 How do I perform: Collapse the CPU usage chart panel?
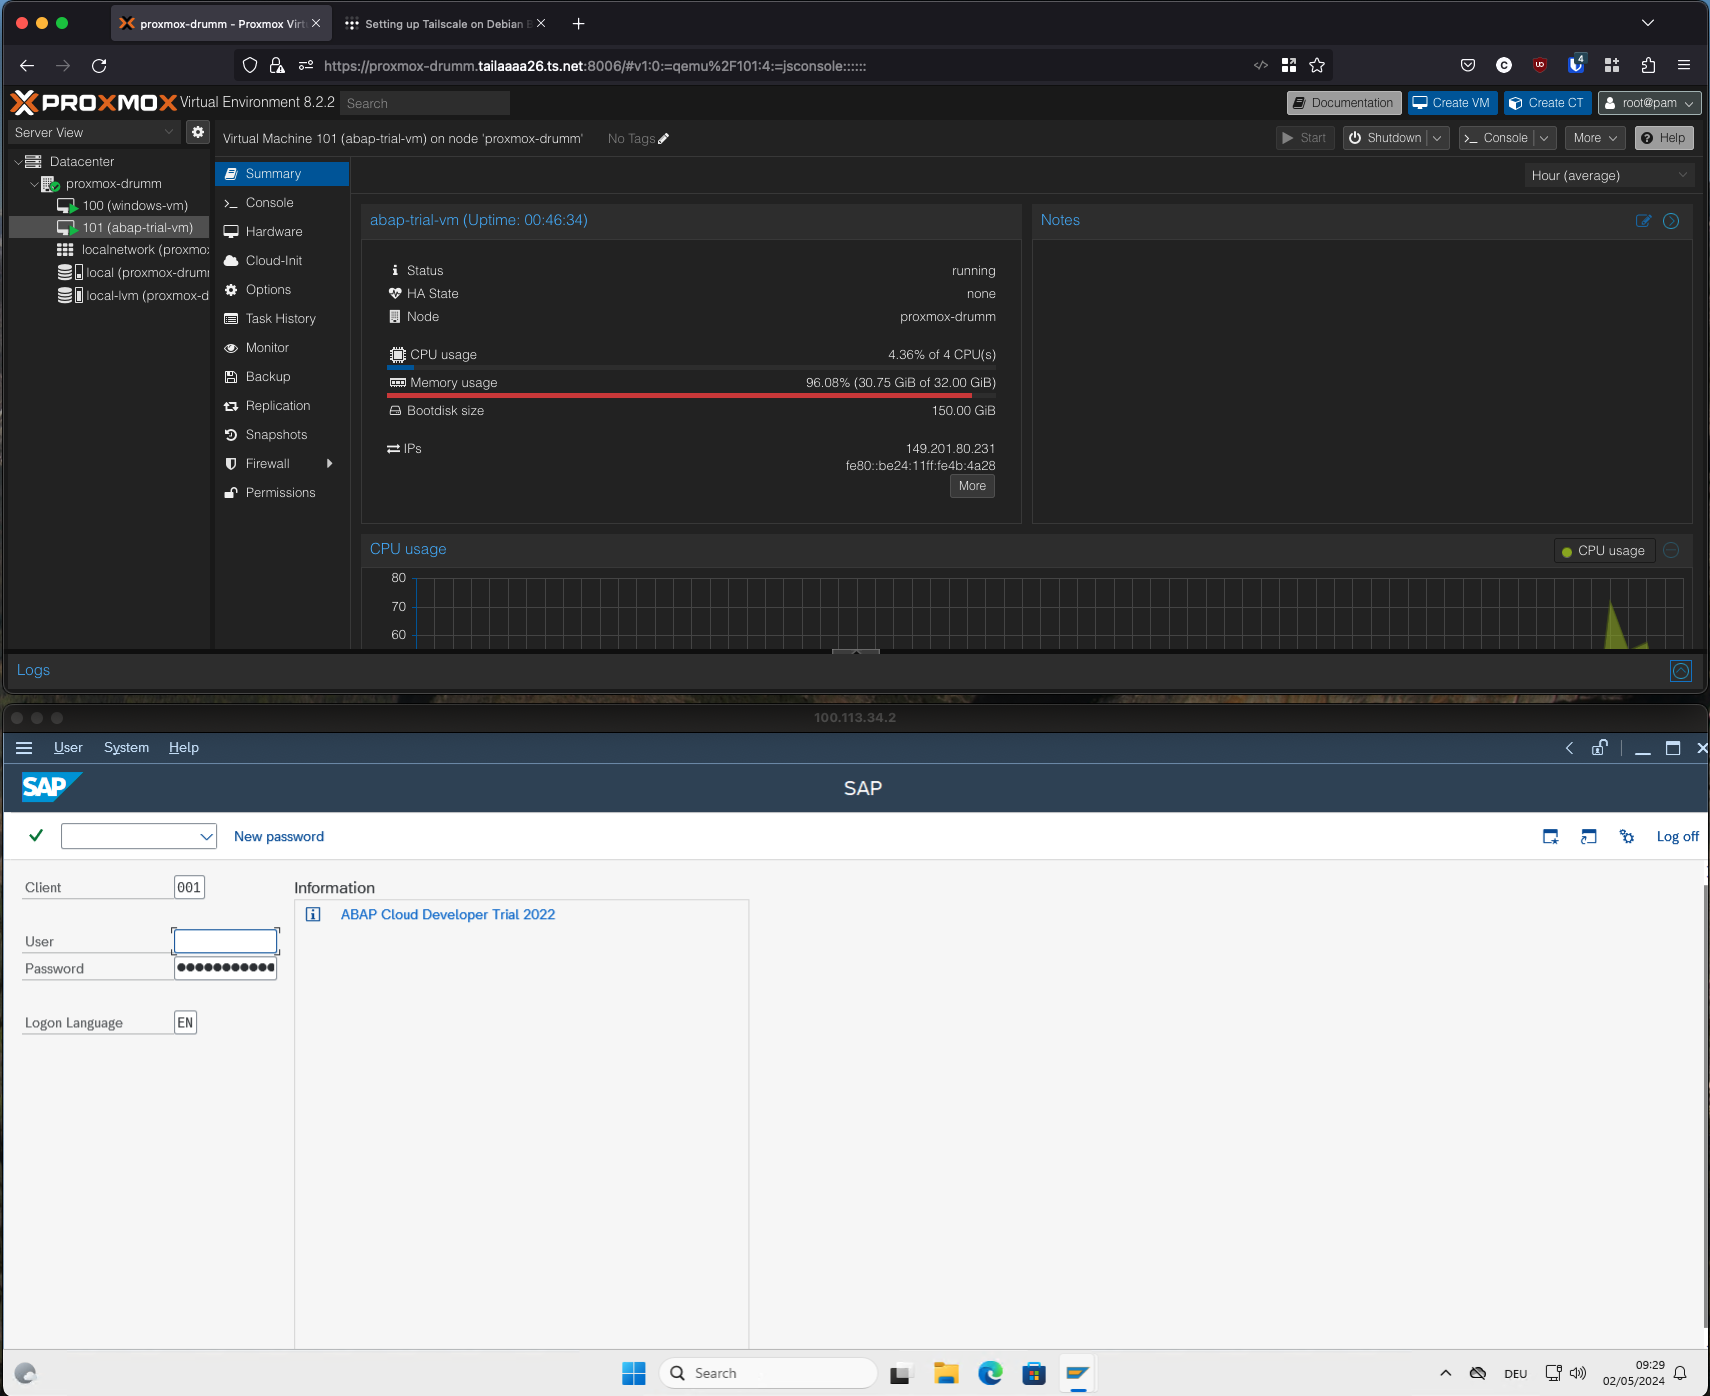[x=1671, y=550]
